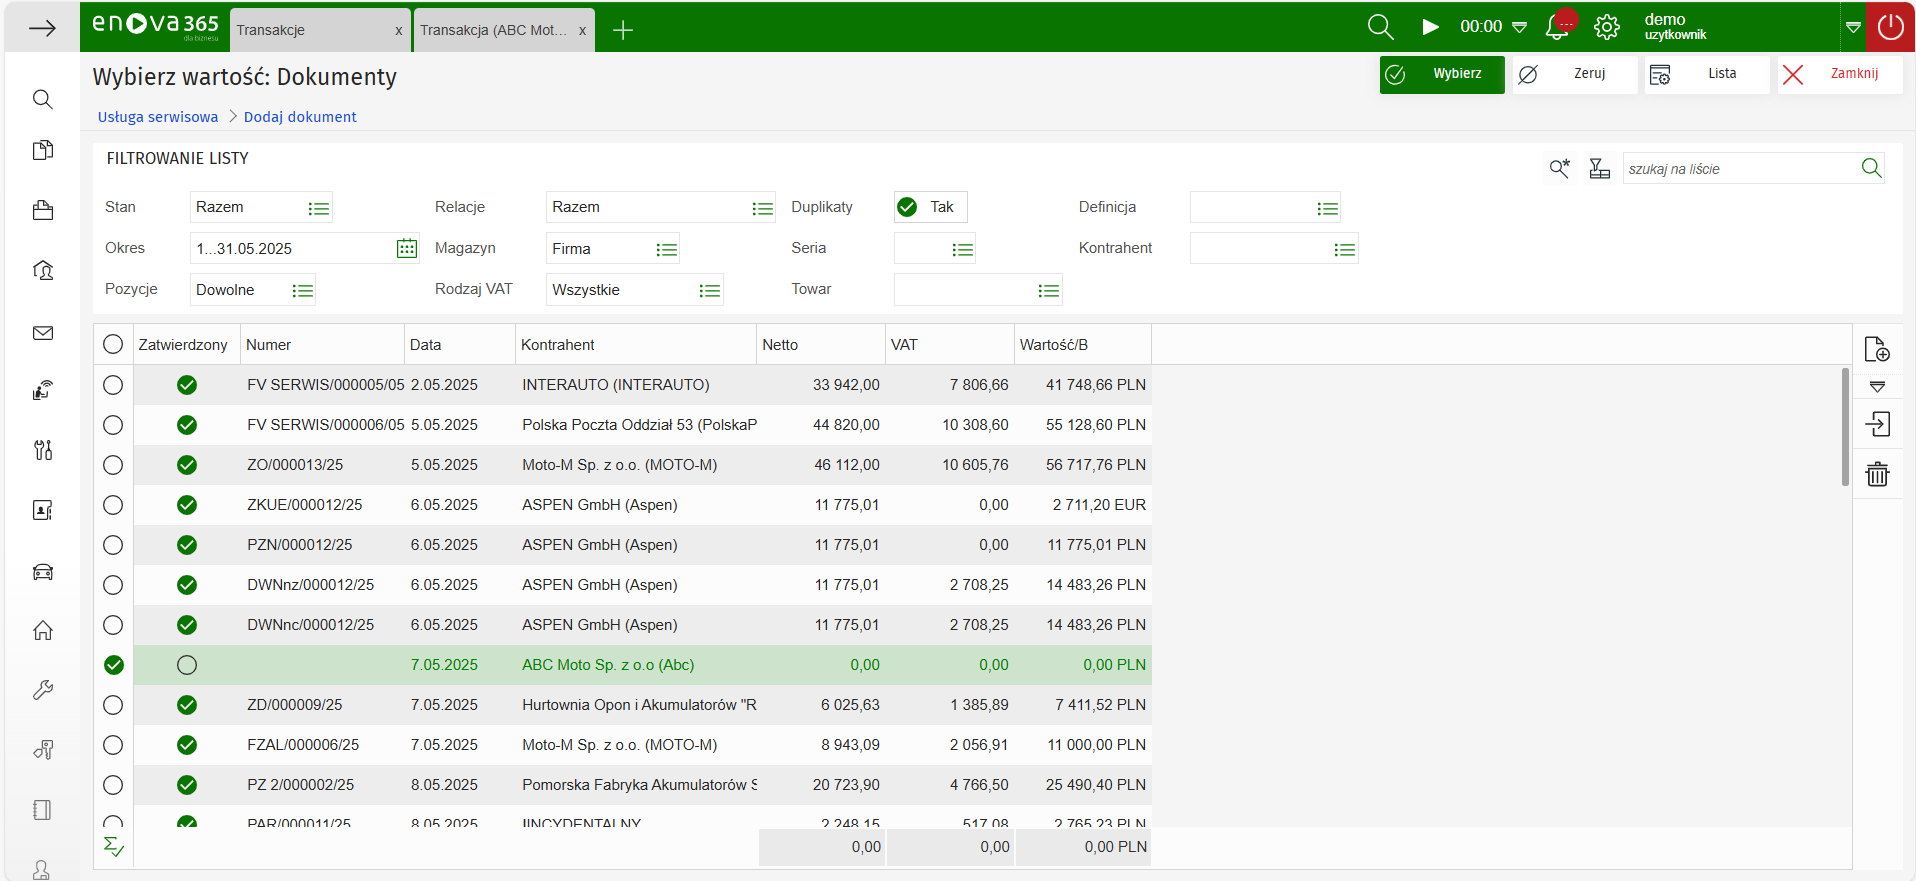Image resolution: width=1916 pixels, height=881 pixels.
Task: Click the header magnifier search icon
Action: tap(1380, 28)
